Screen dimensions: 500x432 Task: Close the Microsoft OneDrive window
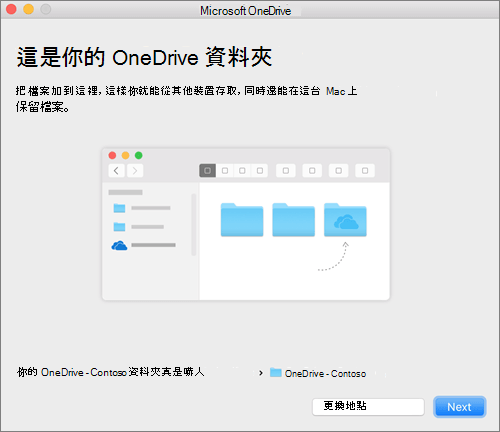click(x=11, y=9)
